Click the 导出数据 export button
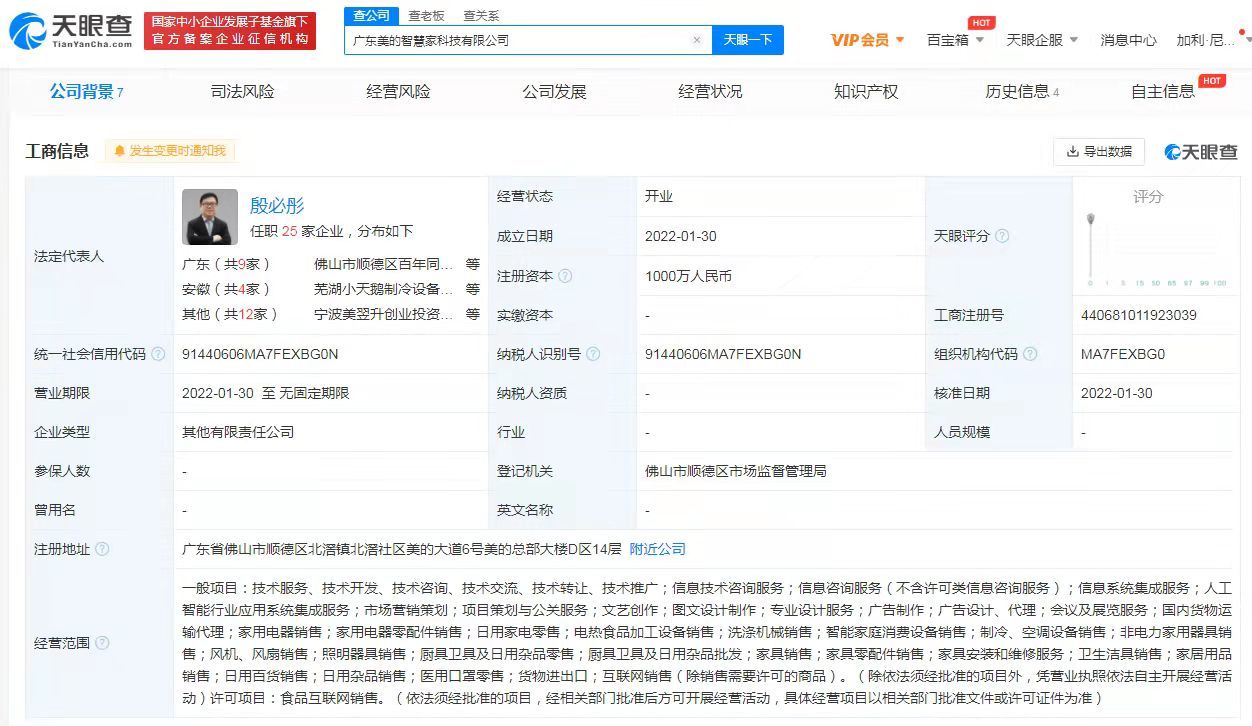Viewport: 1252px width, 726px height. pyautogui.click(x=1099, y=151)
